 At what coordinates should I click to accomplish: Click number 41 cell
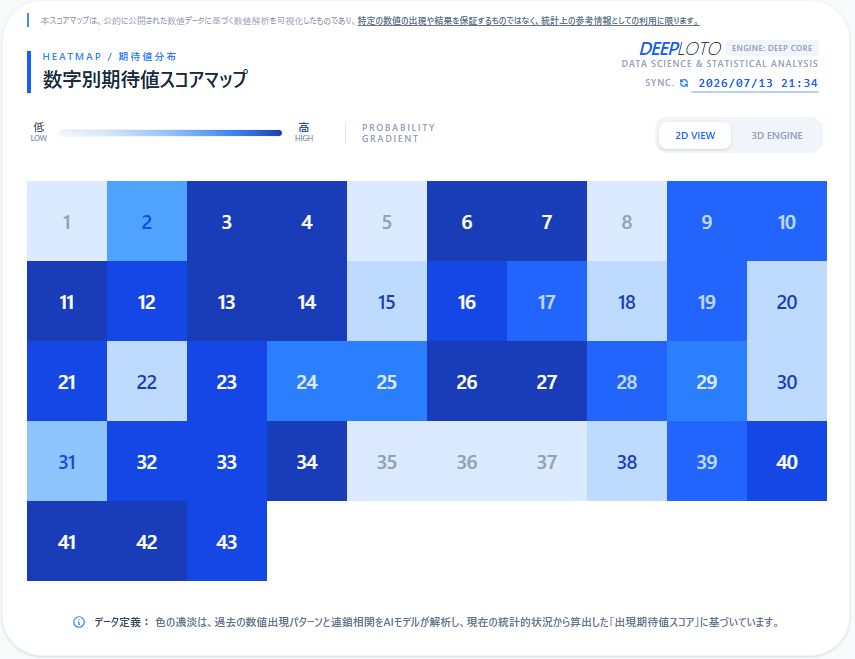(x=67, y=541)
